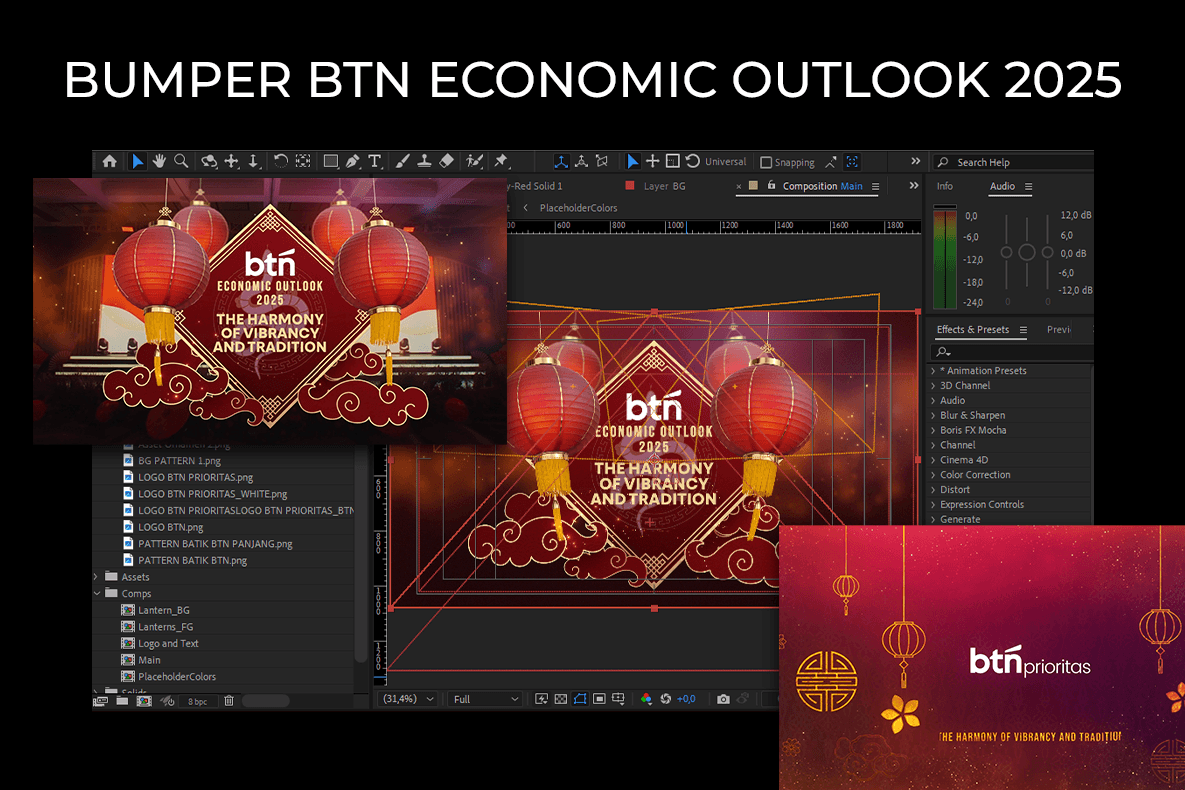The height and width of the screenshot is (790, 1185).
Task: Toggle the composition panel lock icon
Action: pos(772,185)
